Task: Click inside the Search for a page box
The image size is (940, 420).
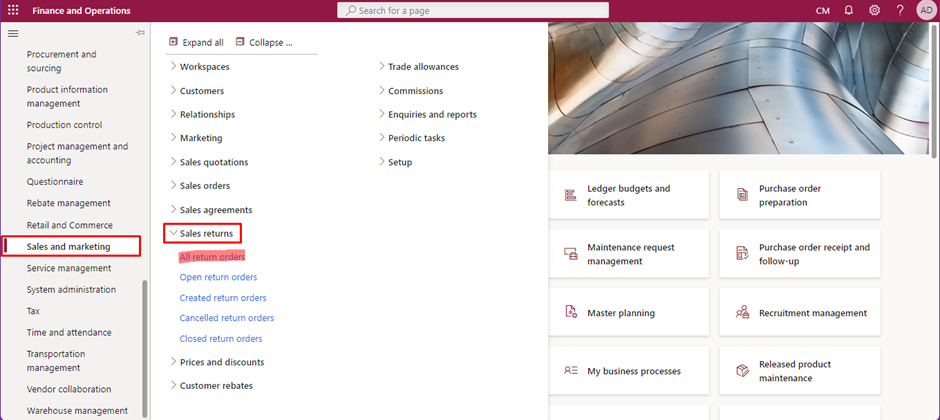Action: point(473,10)
